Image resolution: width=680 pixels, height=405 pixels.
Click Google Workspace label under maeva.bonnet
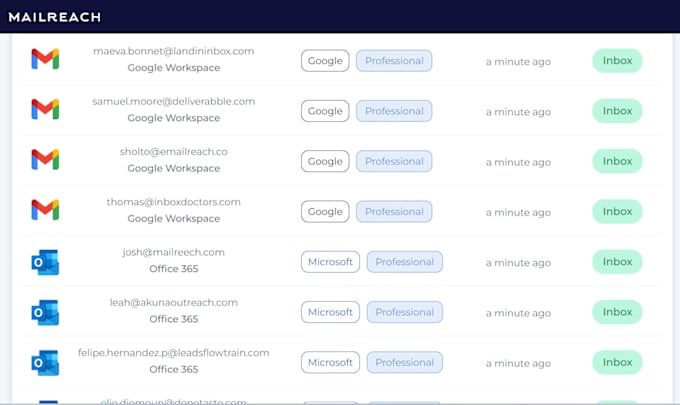pyautogui.click(x=173, y=68)
